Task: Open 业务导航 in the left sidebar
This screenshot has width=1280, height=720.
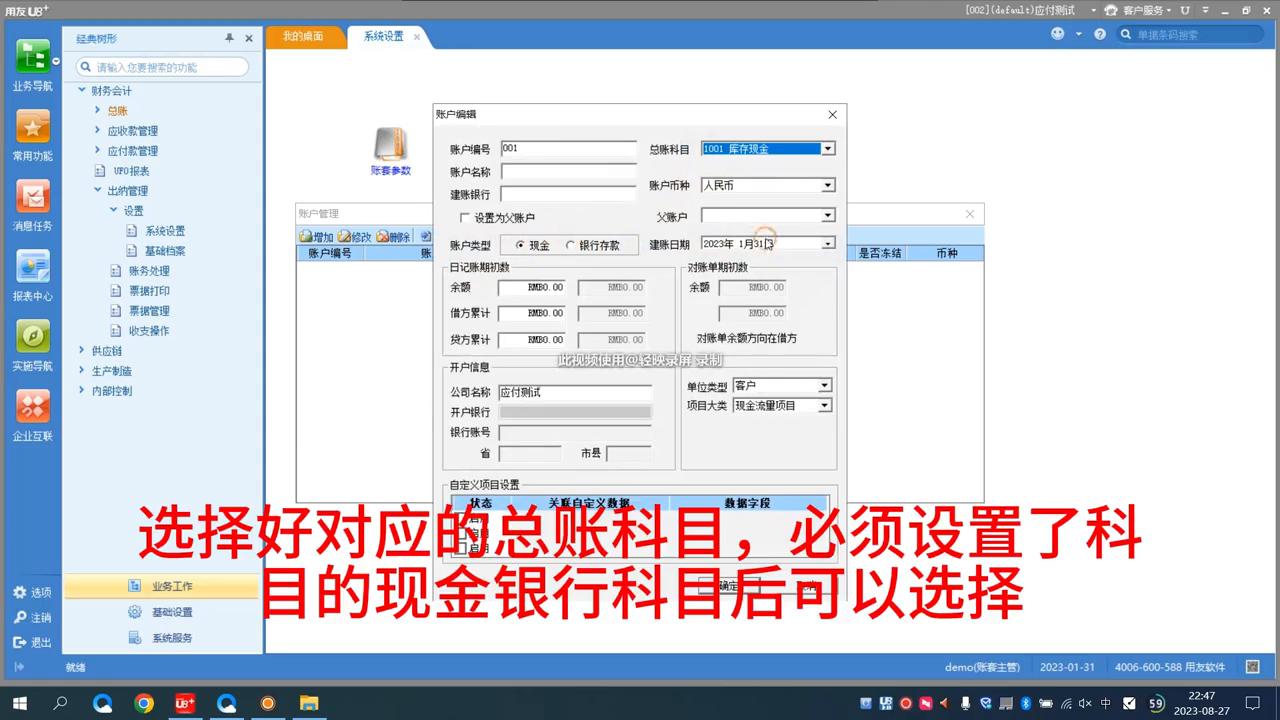Action: (33, 70)
